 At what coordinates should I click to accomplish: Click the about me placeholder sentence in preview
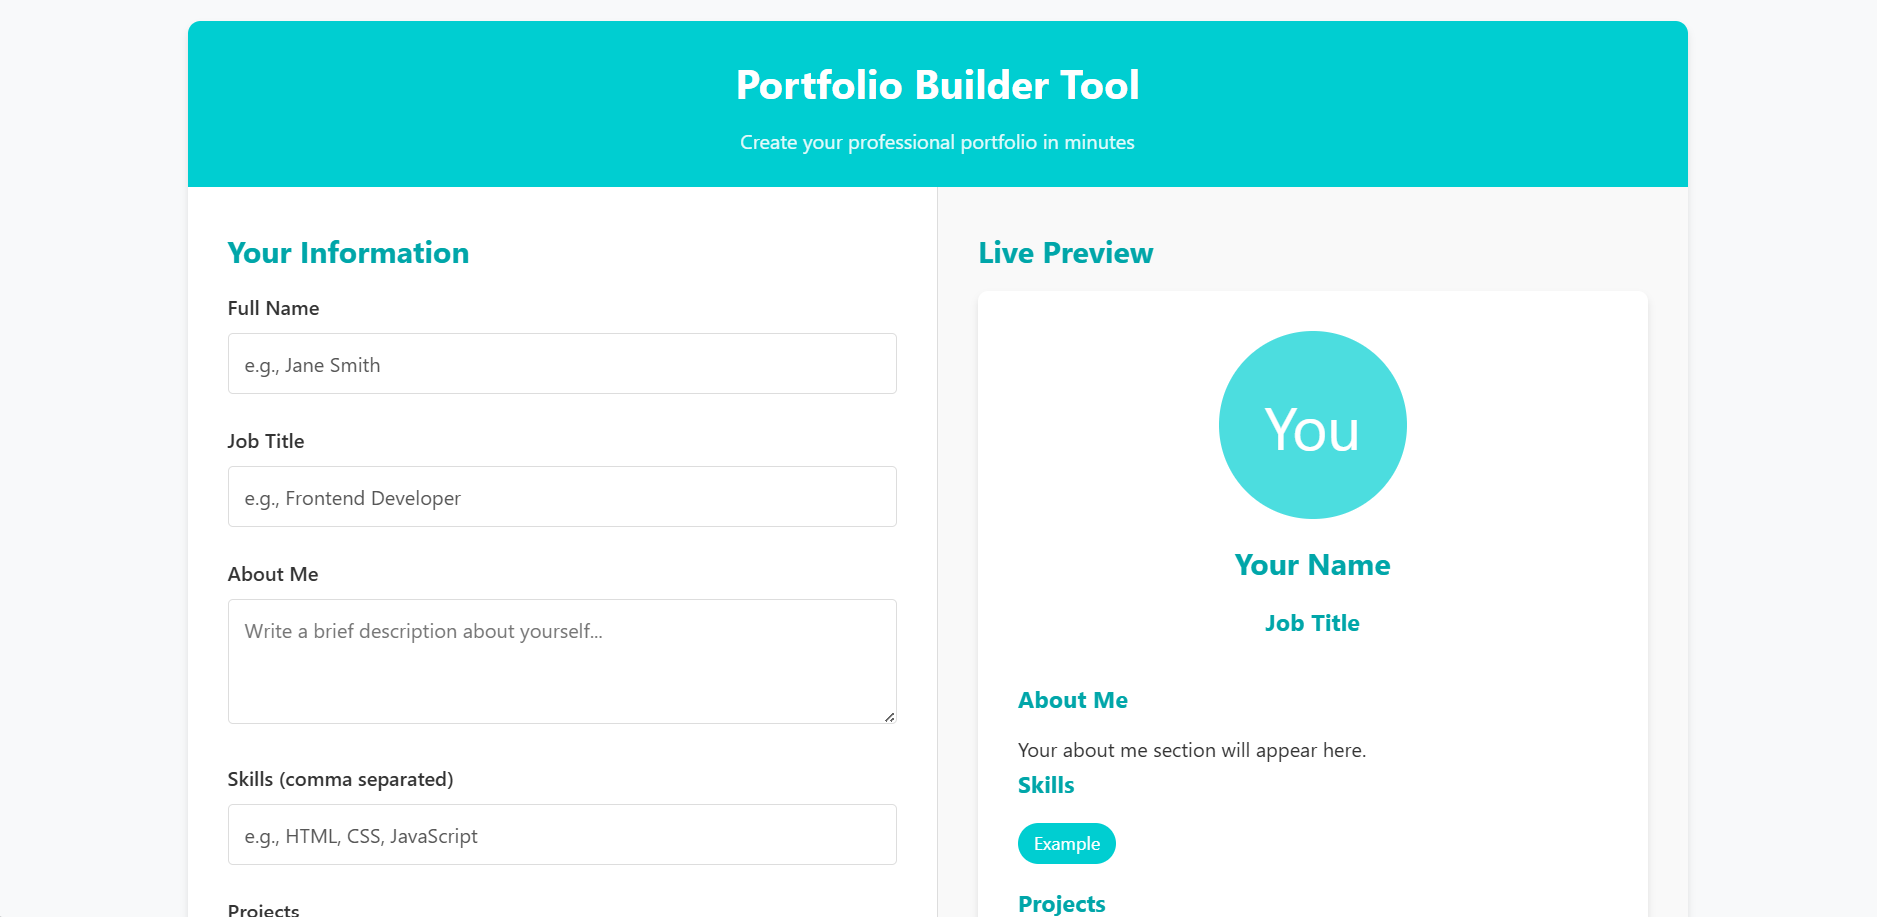click(x=1191, y=749)
